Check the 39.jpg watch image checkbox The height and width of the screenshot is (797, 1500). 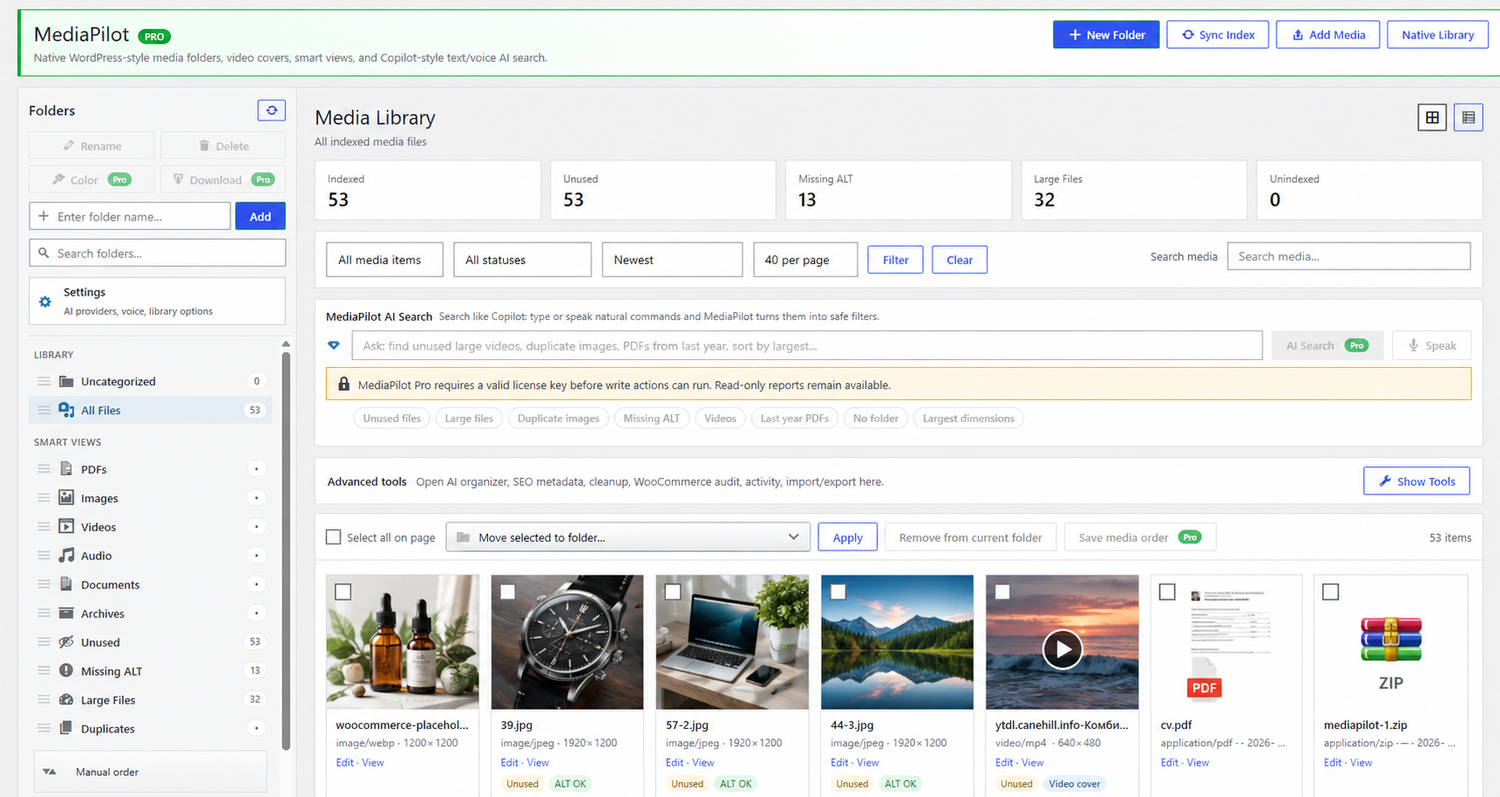508,592
